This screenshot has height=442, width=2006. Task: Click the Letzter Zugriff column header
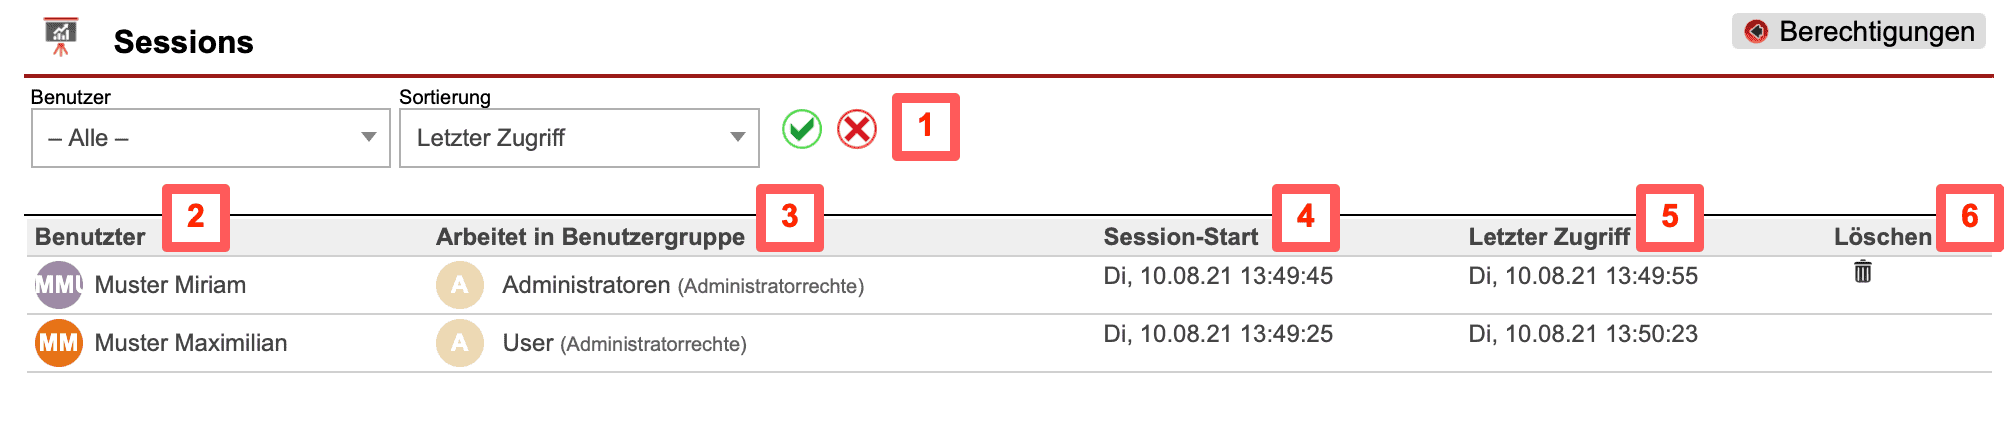pos(1549,237)
